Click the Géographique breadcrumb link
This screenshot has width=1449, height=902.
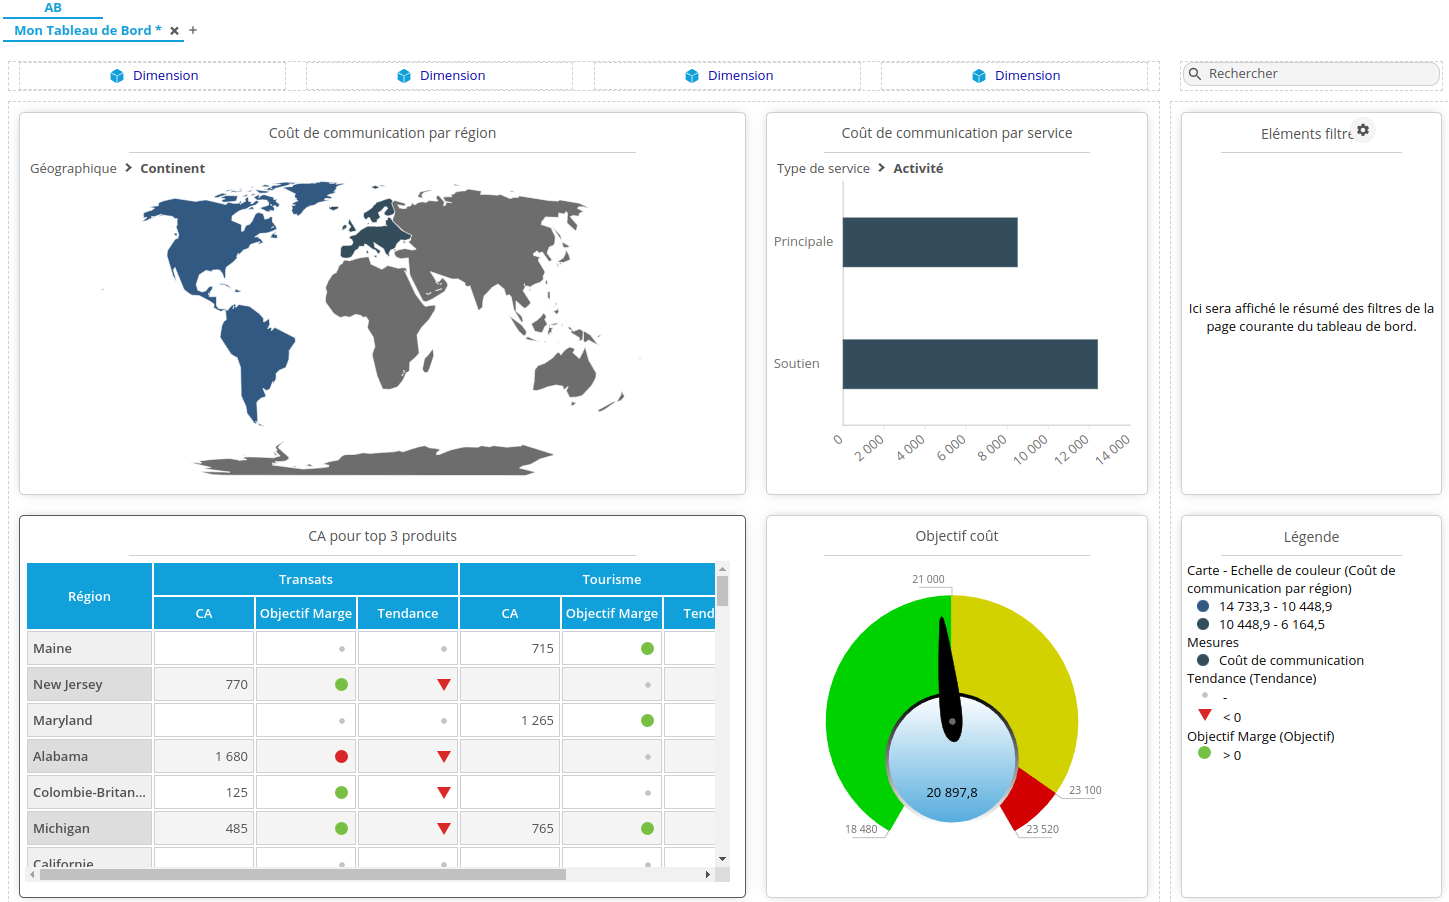(x=73, y=169)
